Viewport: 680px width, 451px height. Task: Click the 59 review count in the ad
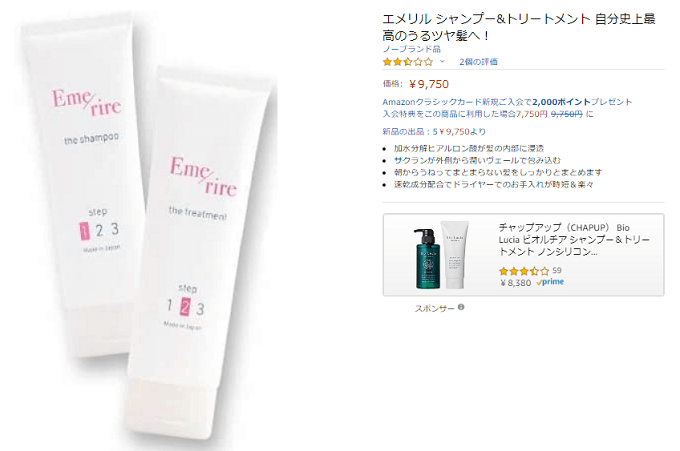pyautogui.click(x=557, y=271)
